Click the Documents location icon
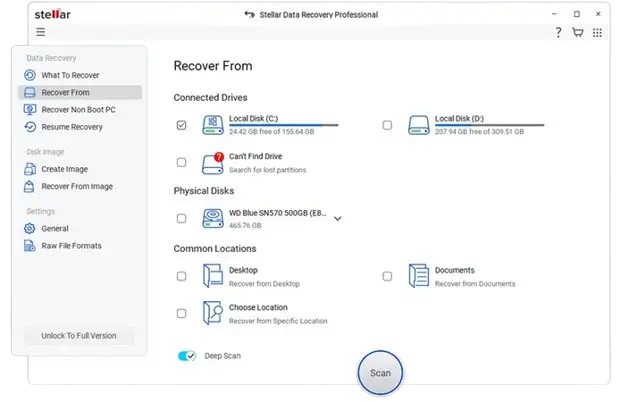Image resolution: width=621 pixels, height=402 pixels. [x=419, y=276]
